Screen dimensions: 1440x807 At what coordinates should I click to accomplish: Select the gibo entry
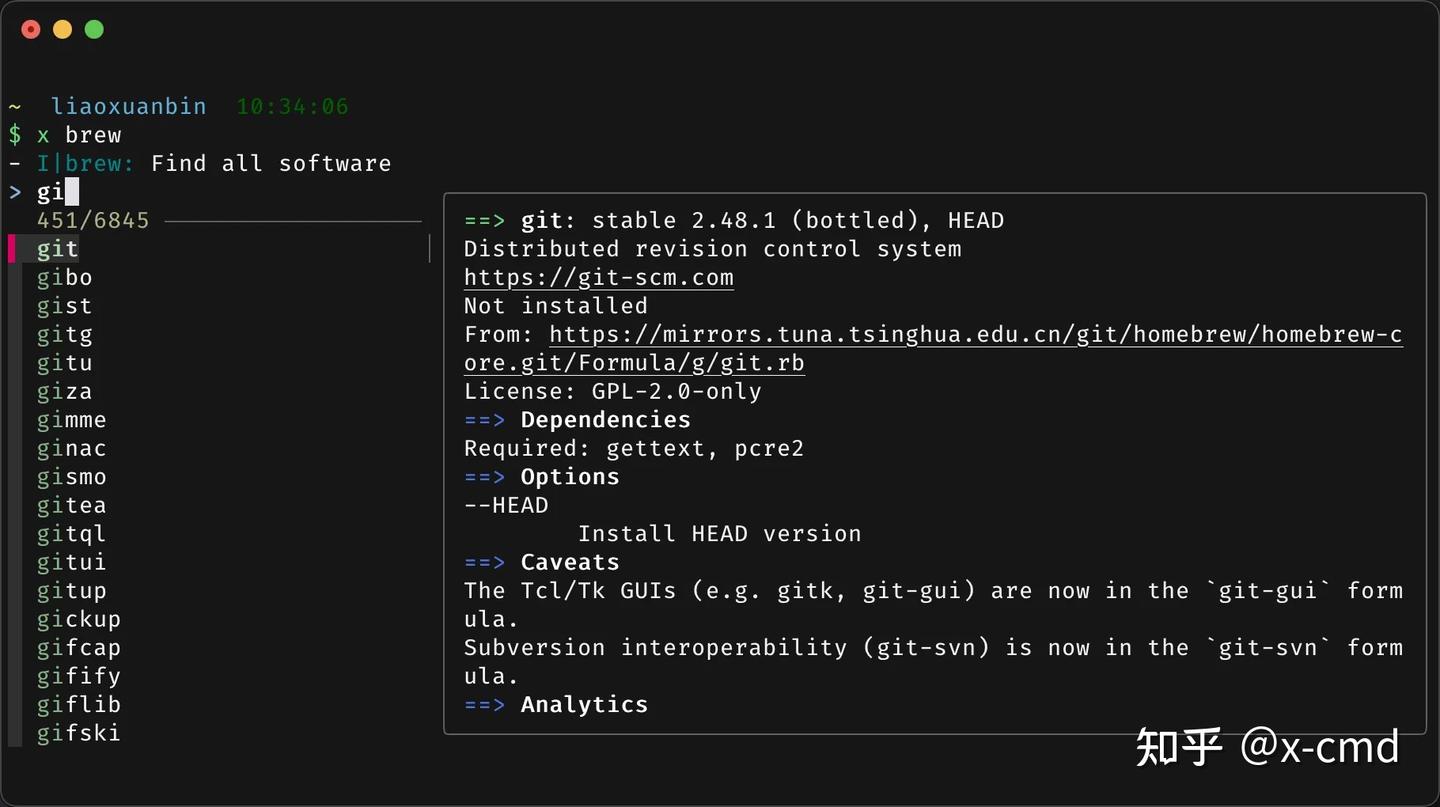coord(64,277)
